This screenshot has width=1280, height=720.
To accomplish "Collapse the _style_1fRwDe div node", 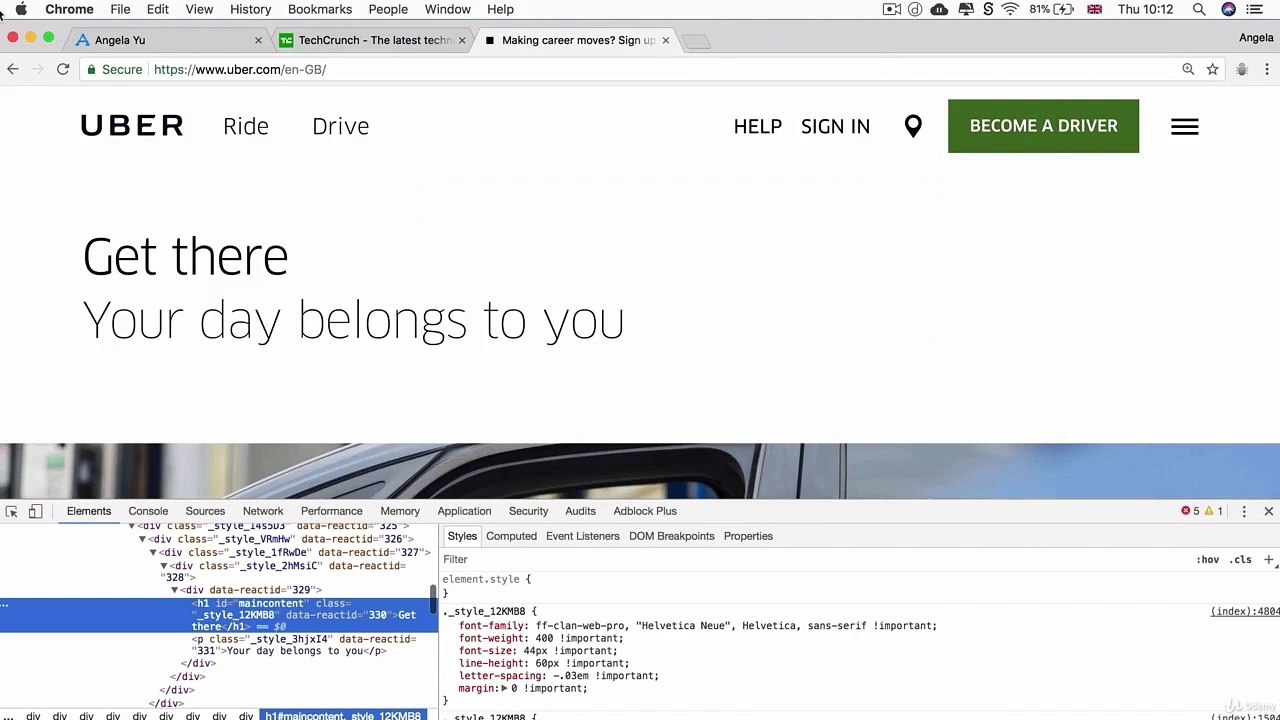I will [x=153, y=552].
